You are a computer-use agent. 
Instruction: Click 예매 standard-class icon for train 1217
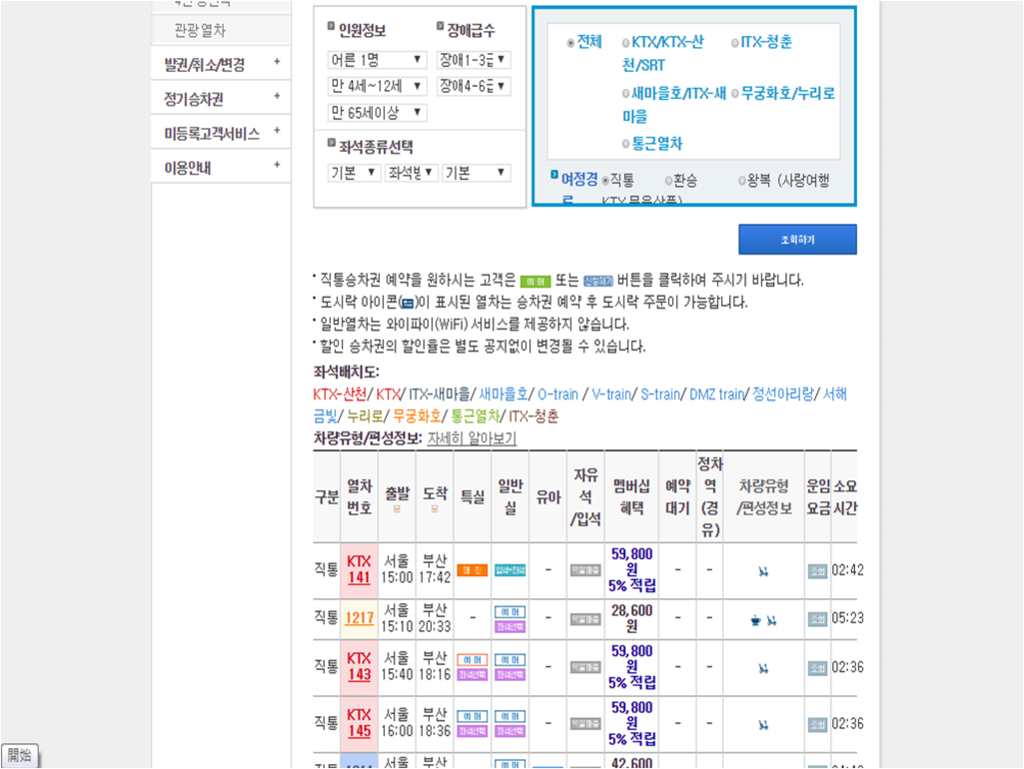coord(510,612)
